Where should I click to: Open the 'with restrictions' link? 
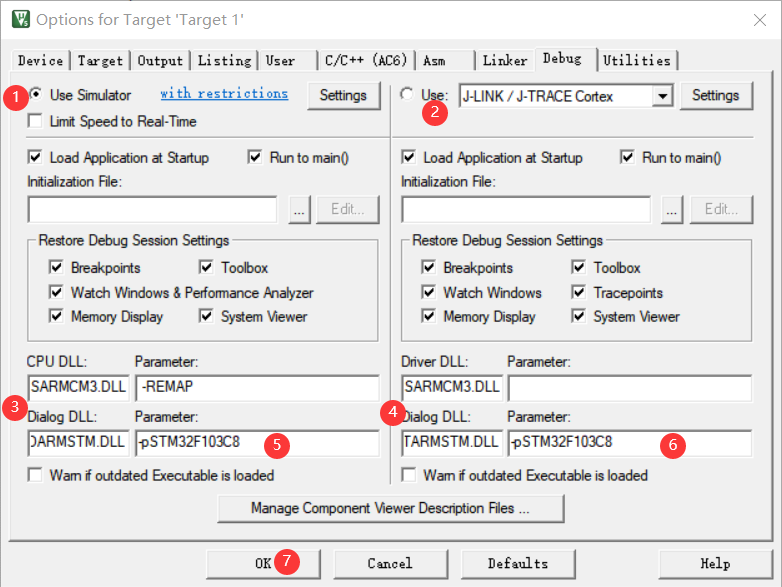(224, 94)
